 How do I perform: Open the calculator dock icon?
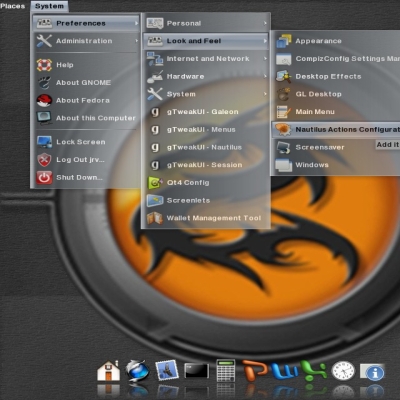coord(226,371)
